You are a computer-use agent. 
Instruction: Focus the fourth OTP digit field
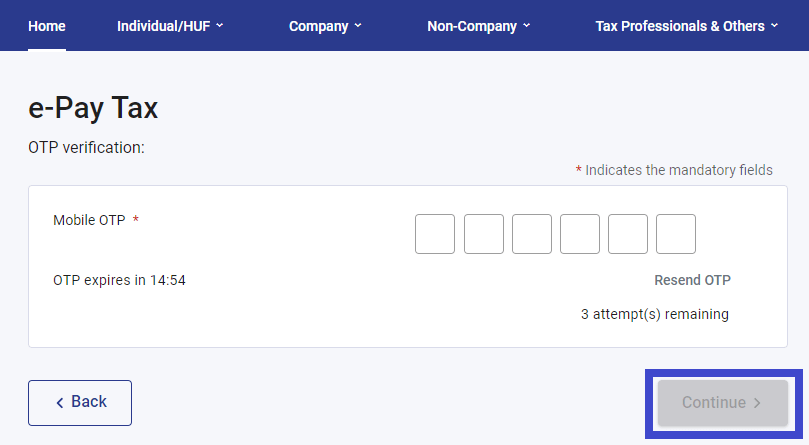(580, 234)
